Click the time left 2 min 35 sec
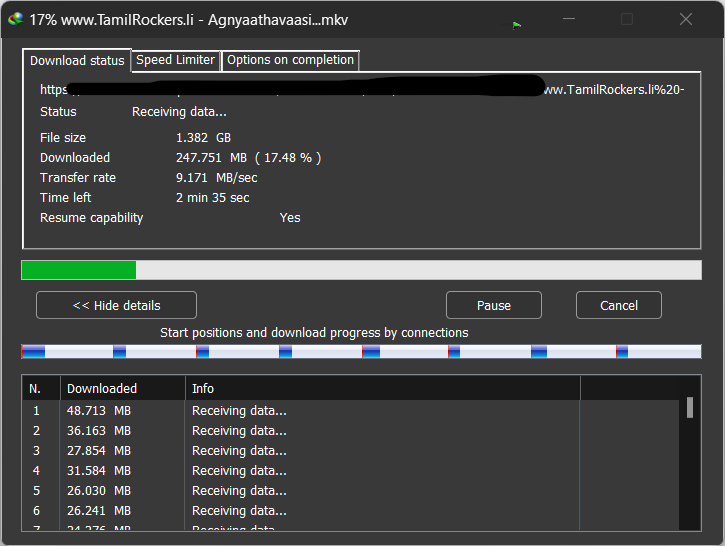The height and width of the screenshot is (546, 725). 213,198
